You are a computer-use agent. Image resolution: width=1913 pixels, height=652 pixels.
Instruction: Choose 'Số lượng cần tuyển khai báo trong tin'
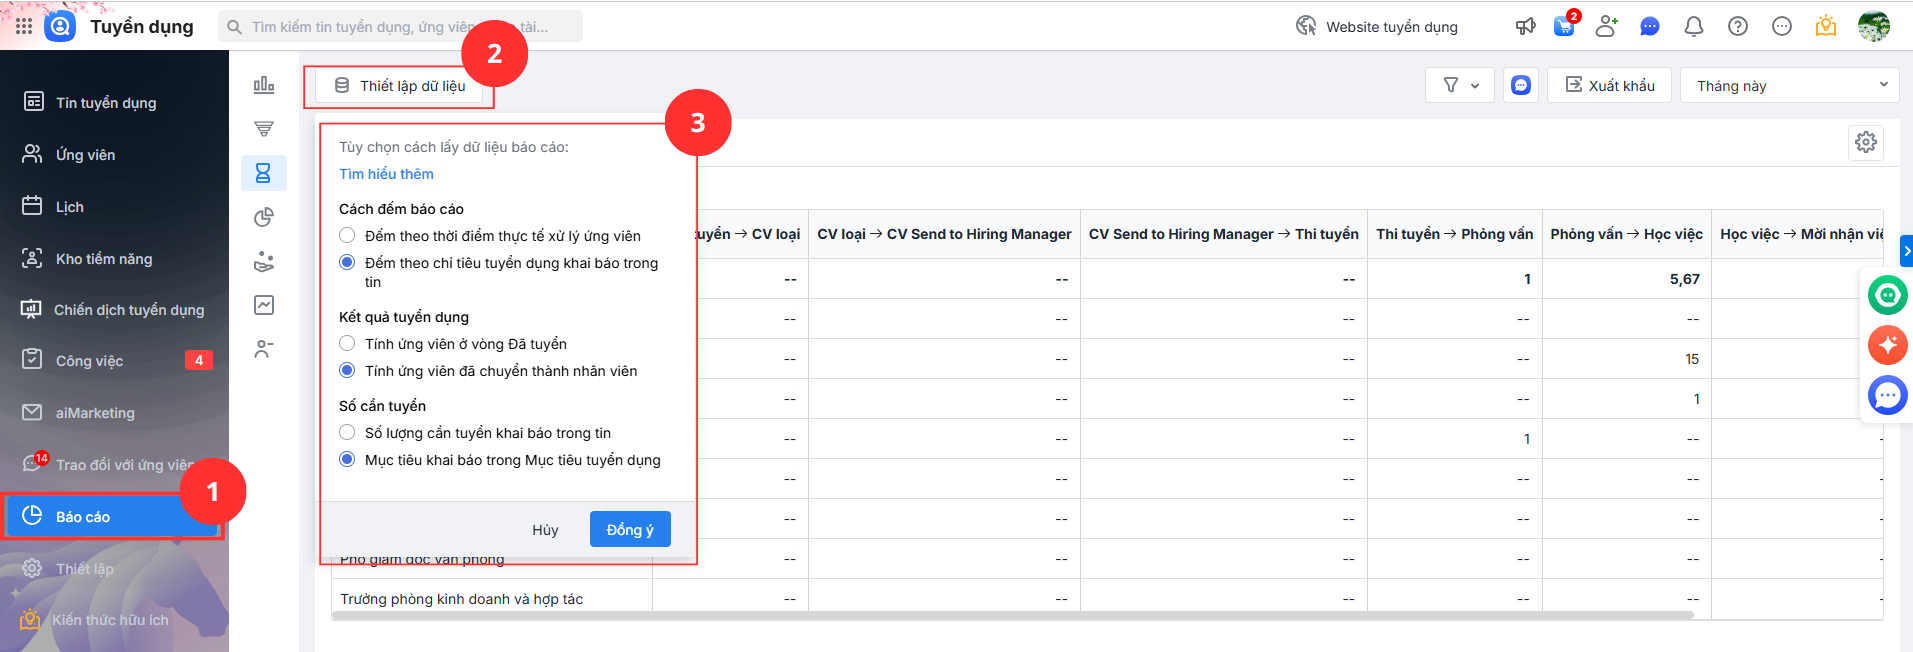(x=347, y=433)
